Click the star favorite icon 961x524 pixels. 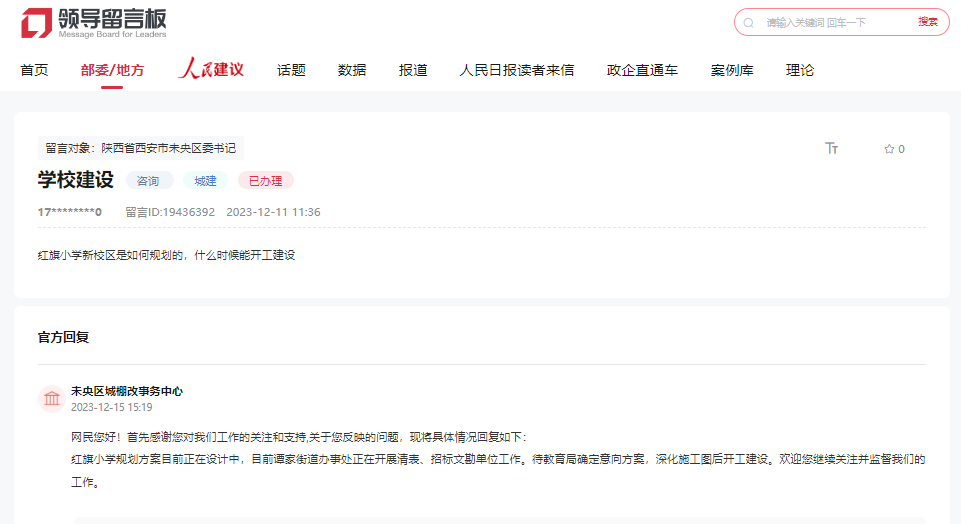click(x=889, y=149)
